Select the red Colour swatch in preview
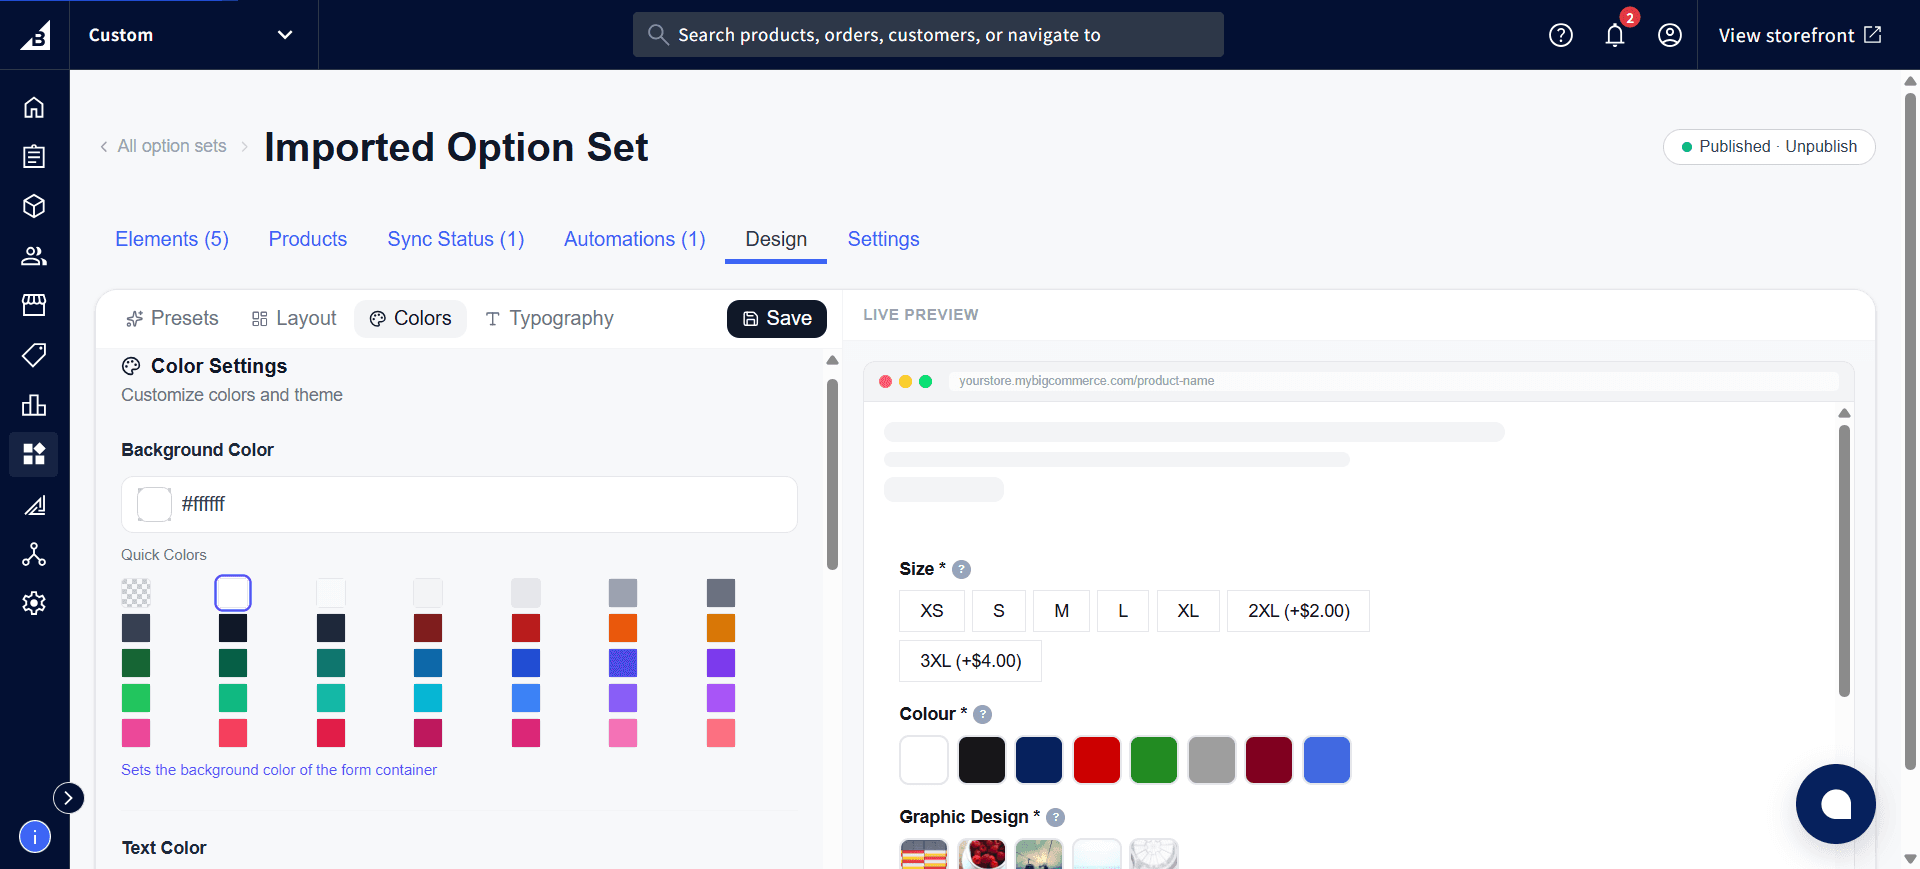This screenshot has height=869, width=1920. (x=1097, y=760)
